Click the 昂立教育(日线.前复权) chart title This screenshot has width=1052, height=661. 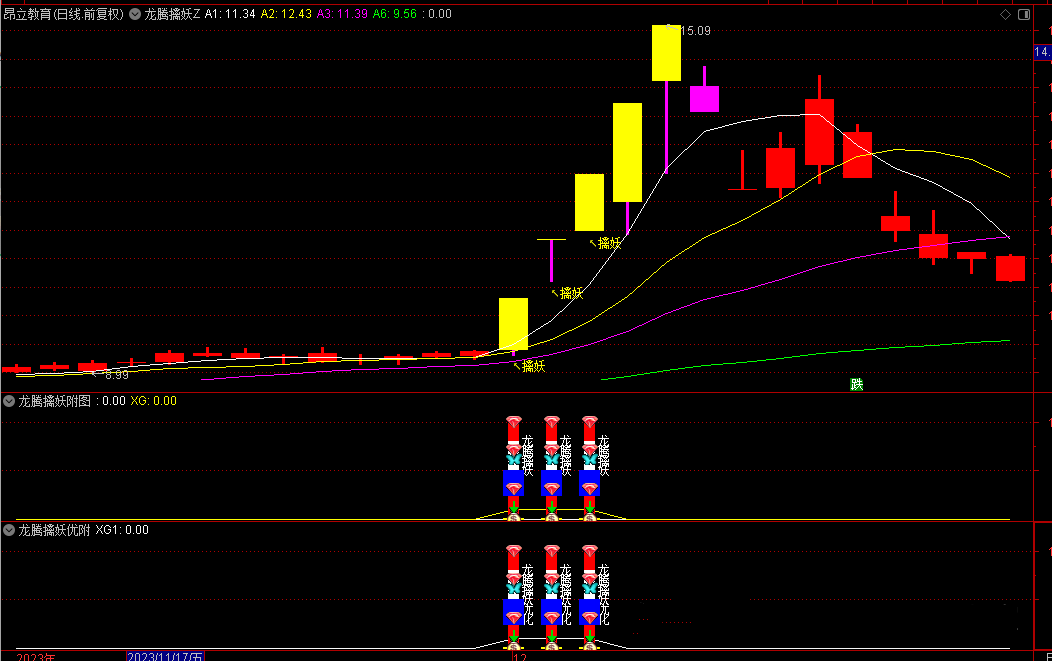pyautogui.click(x=64, y=14)
